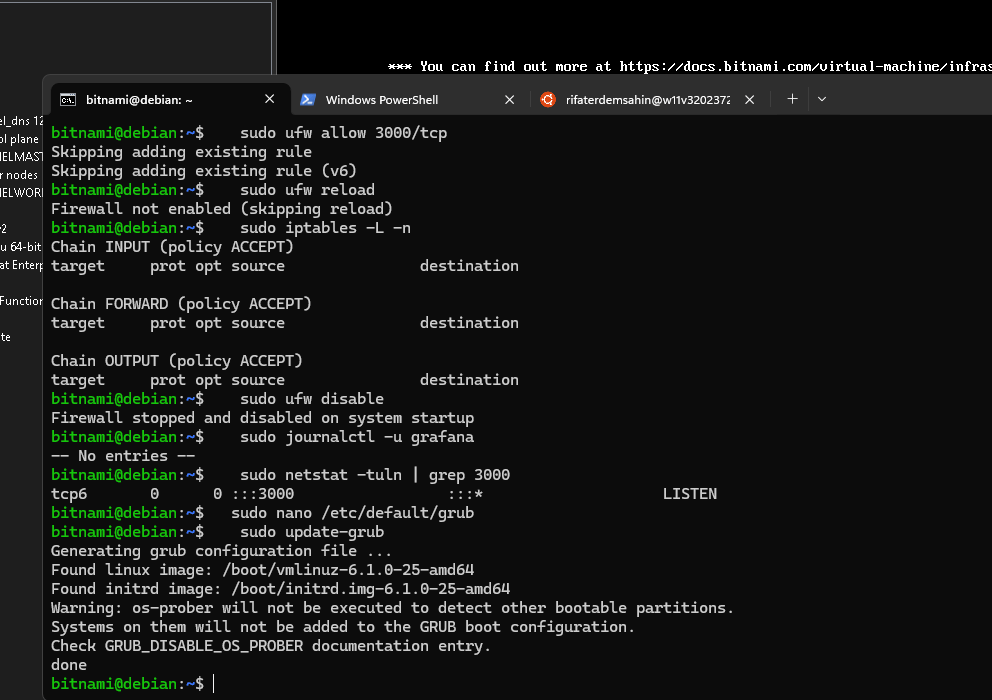Expand the new tab profile dropdown chevron
The width and height of the screenshot is (992, 700).
tap(822, 99)
